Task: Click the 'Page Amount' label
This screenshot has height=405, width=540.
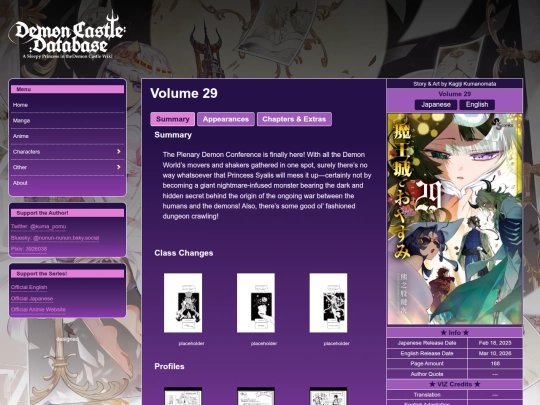Action: [427, 364]
